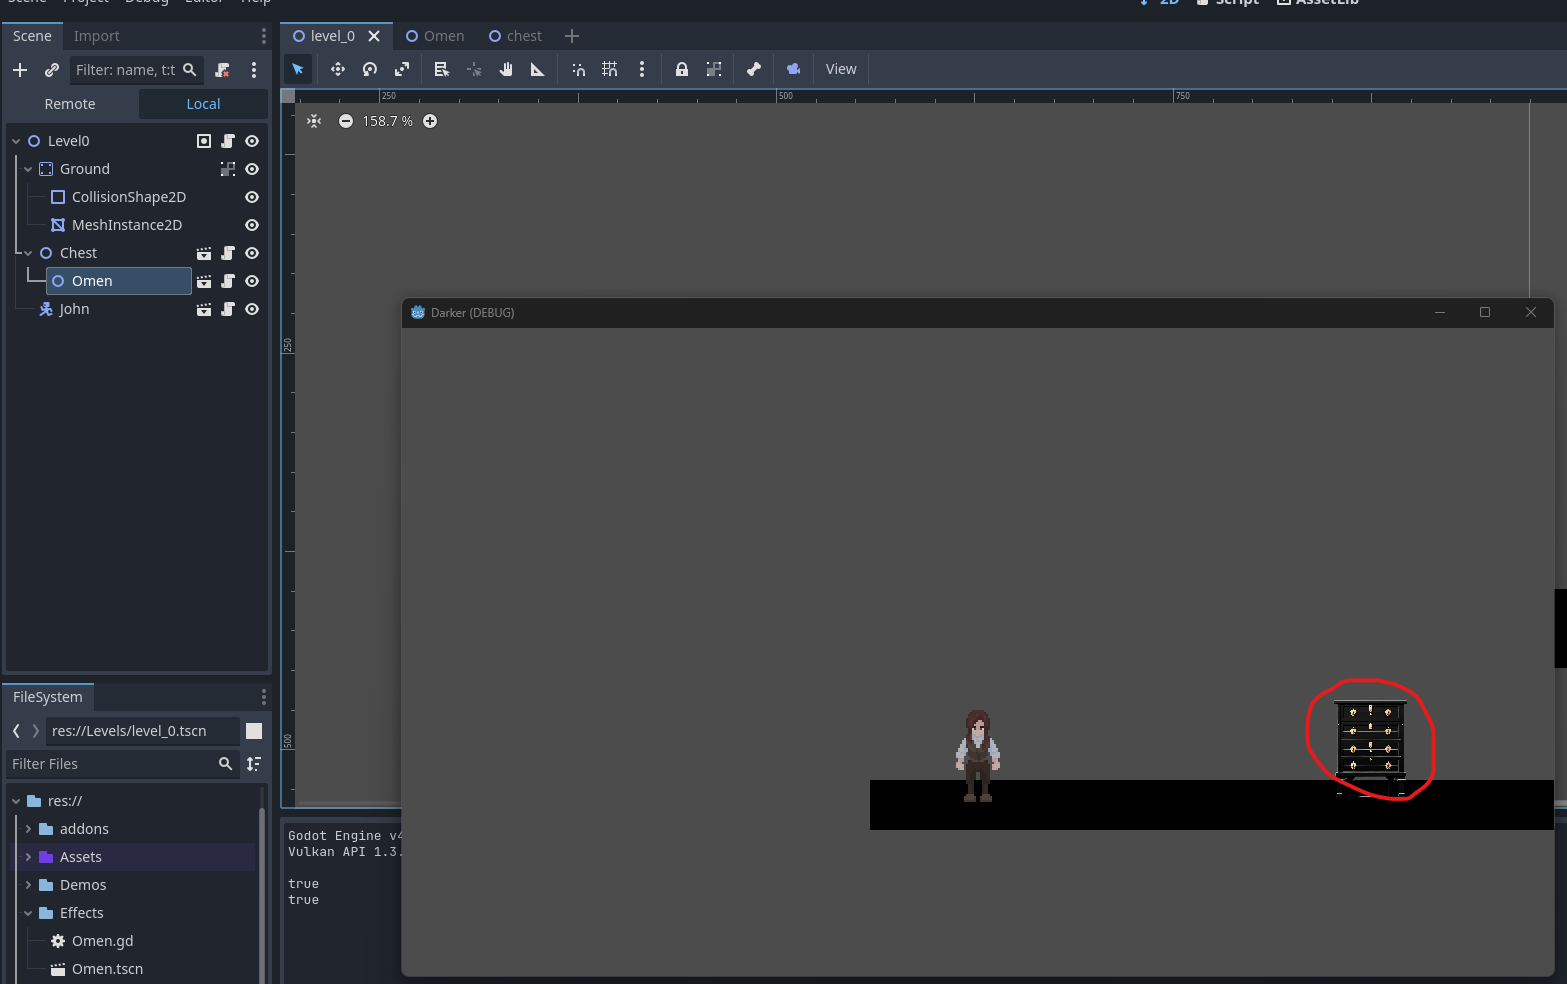This screenshot has height=984, width=1567.
Task: Instance a child scene via the link icon
Action: coord(52,70)
